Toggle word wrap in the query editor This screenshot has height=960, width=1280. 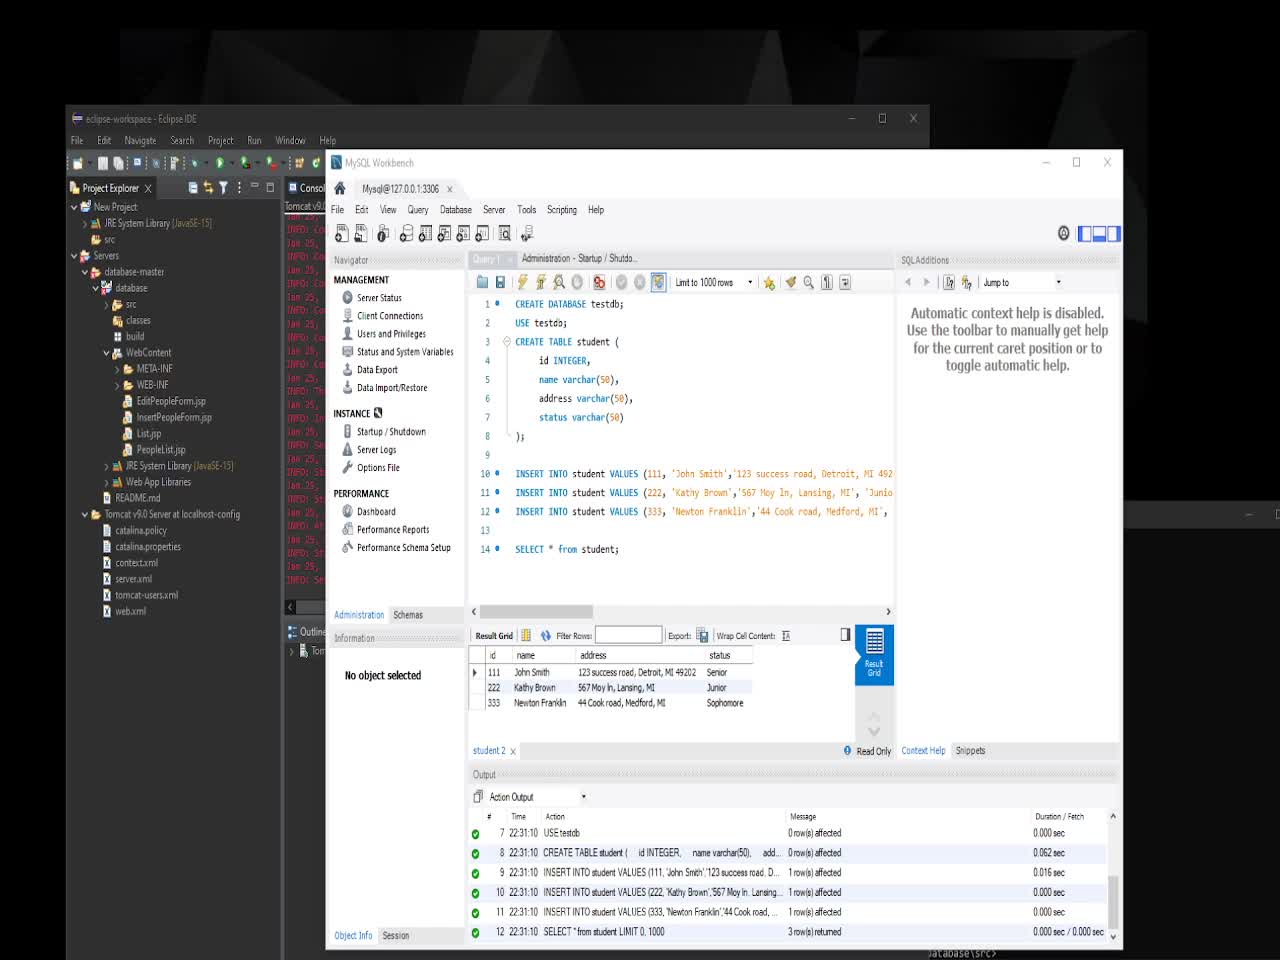point(845,283)
